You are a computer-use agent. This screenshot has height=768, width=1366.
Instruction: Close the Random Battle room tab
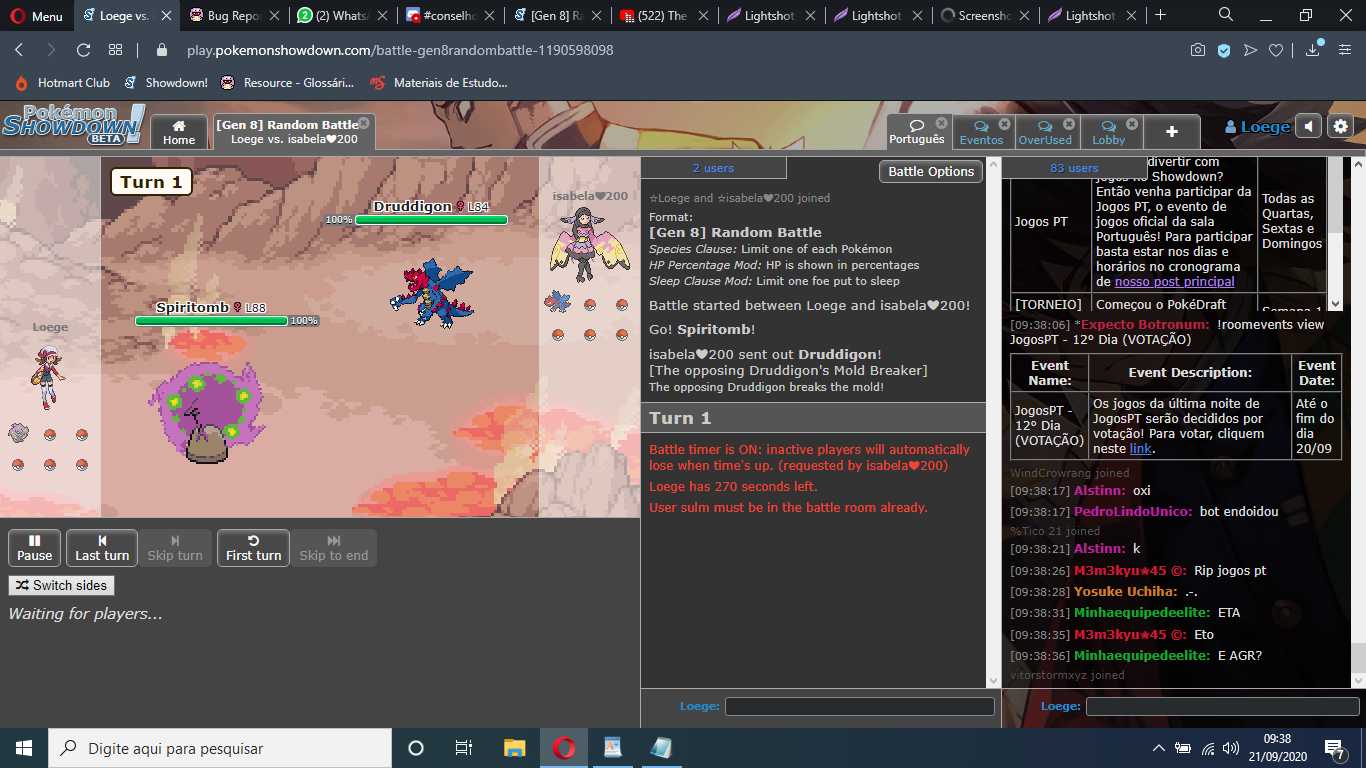point(364,123)
